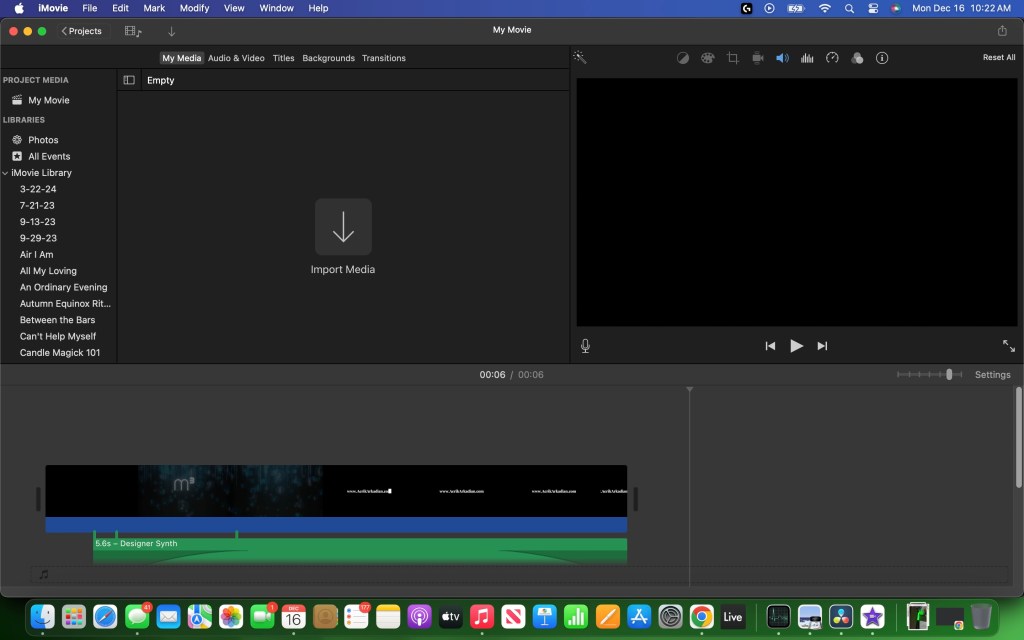Toggle the media sidebar visibility button

[129, 80]
